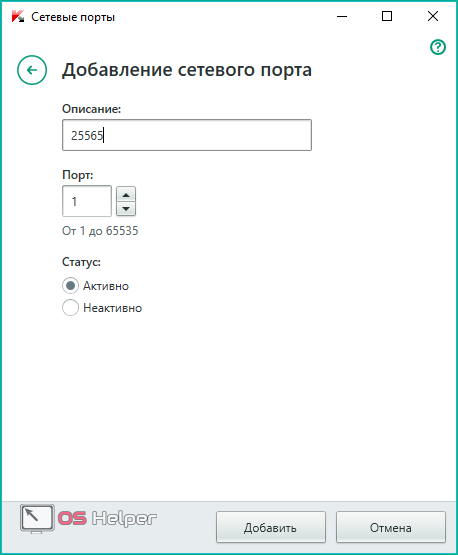The image size is (458, 555).
Task: Minimize the Сетевые порты window
Action: [342, 16]
